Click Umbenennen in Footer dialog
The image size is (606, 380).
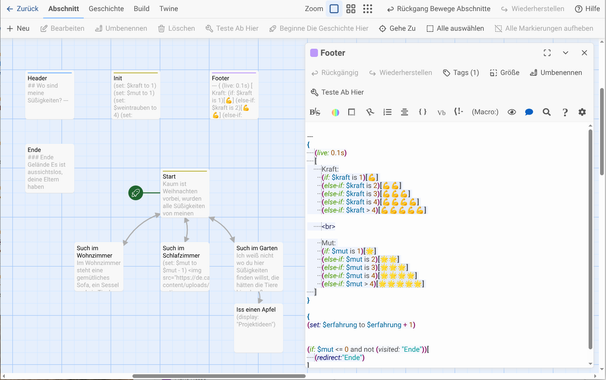coord(556,73)
